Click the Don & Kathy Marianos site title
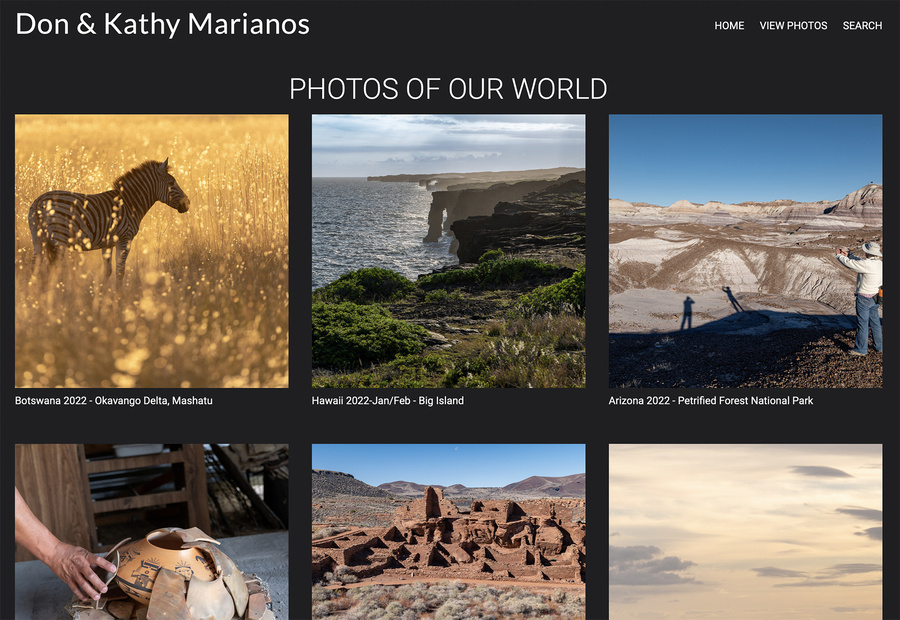 (x=162, y=24)
